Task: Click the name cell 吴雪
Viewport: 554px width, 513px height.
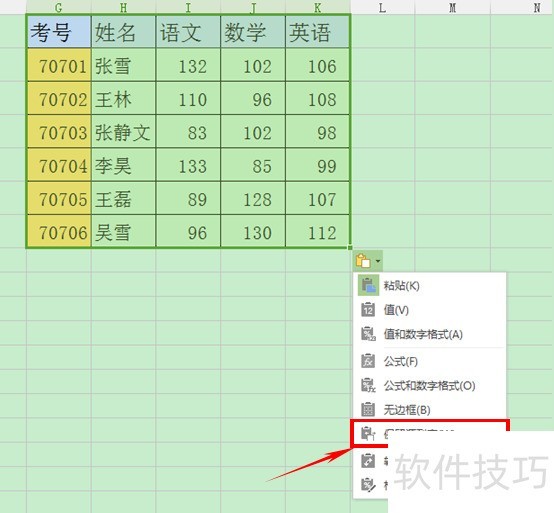Action: tap(123, 231)
